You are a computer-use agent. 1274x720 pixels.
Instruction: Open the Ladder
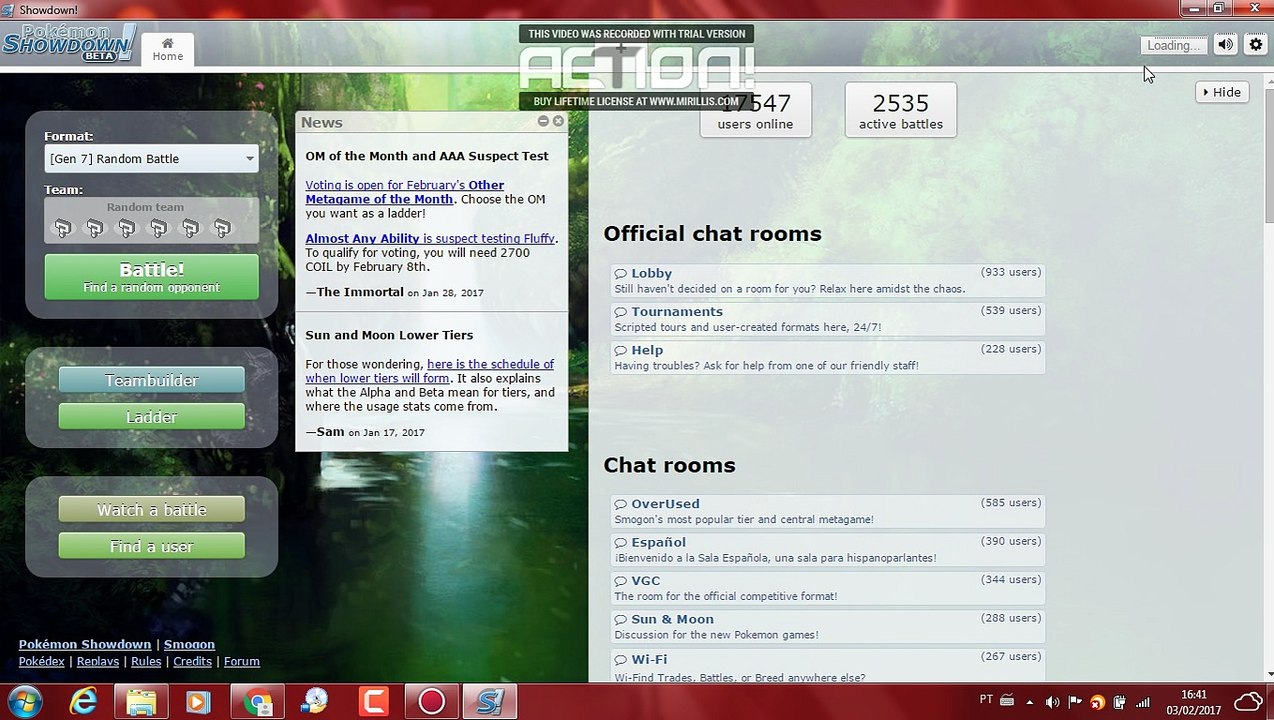(151, 417)
